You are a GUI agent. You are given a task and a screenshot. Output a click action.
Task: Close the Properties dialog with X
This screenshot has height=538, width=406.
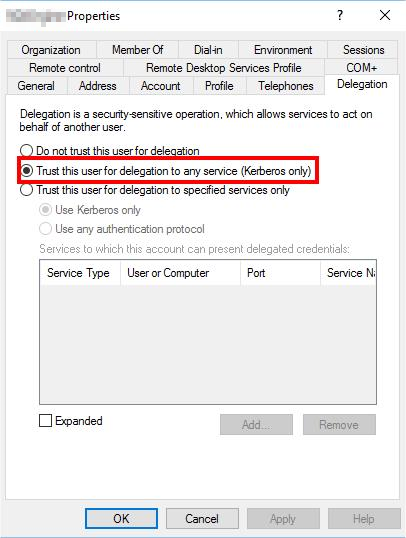385,15
